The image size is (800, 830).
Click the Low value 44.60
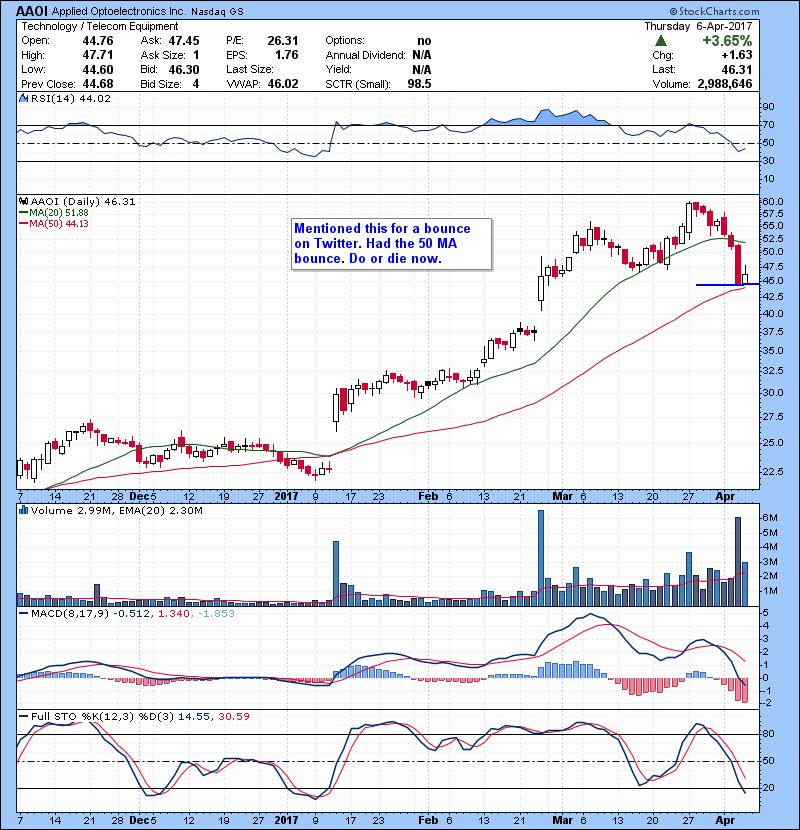click(98, 69)
